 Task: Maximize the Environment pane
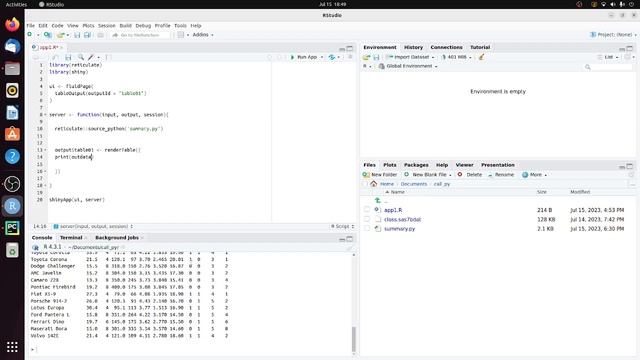click(630, 48)
